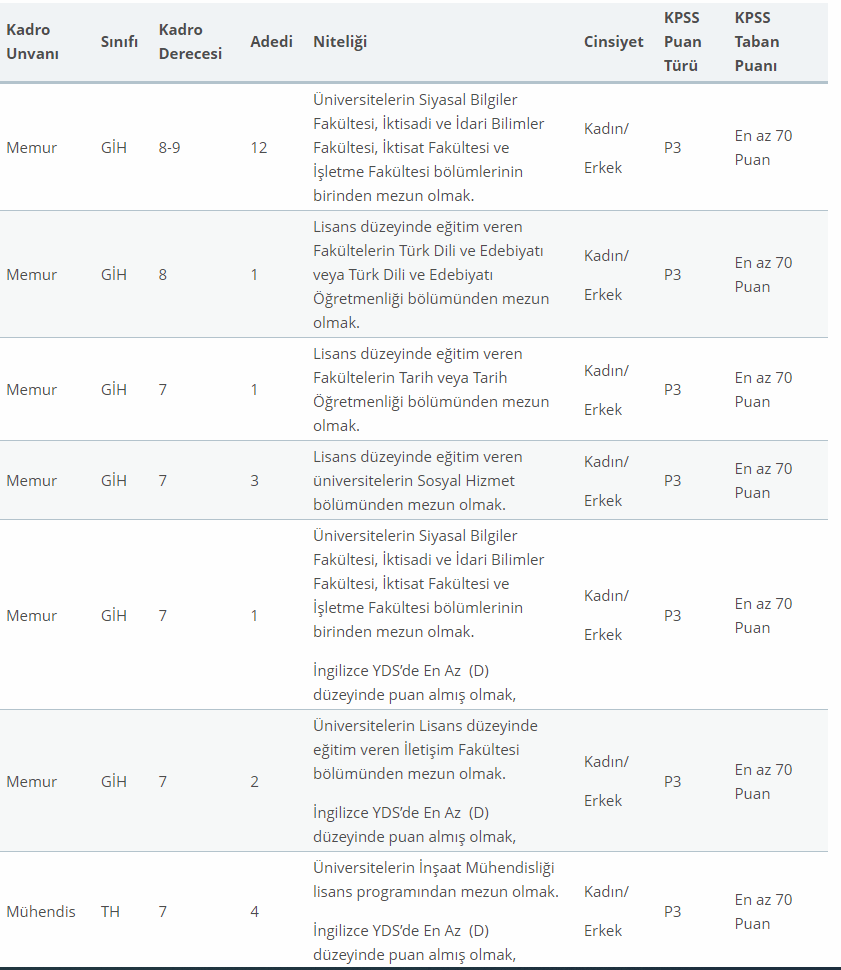
Task: Click the TH class cell
Action: (110, 911)
